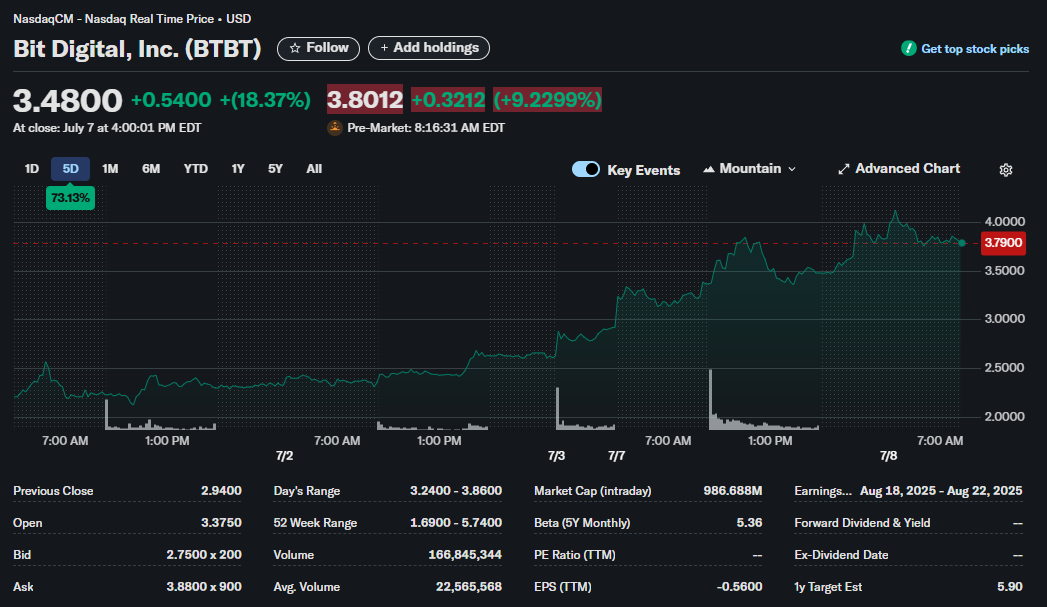Open the Mountain chart type dropdown
Screen dimensions: 1047x607
749,169
